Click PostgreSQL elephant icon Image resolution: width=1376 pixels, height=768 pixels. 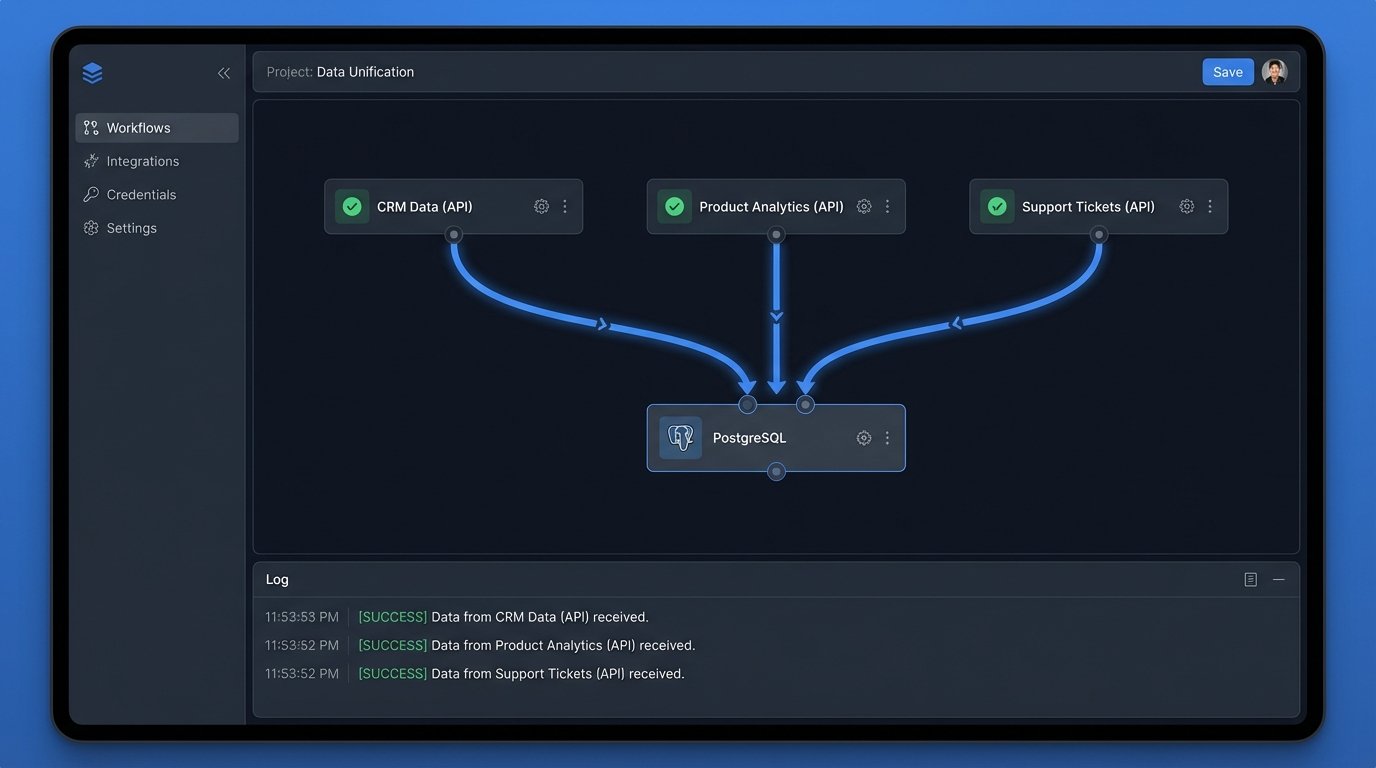pos(680,438)
